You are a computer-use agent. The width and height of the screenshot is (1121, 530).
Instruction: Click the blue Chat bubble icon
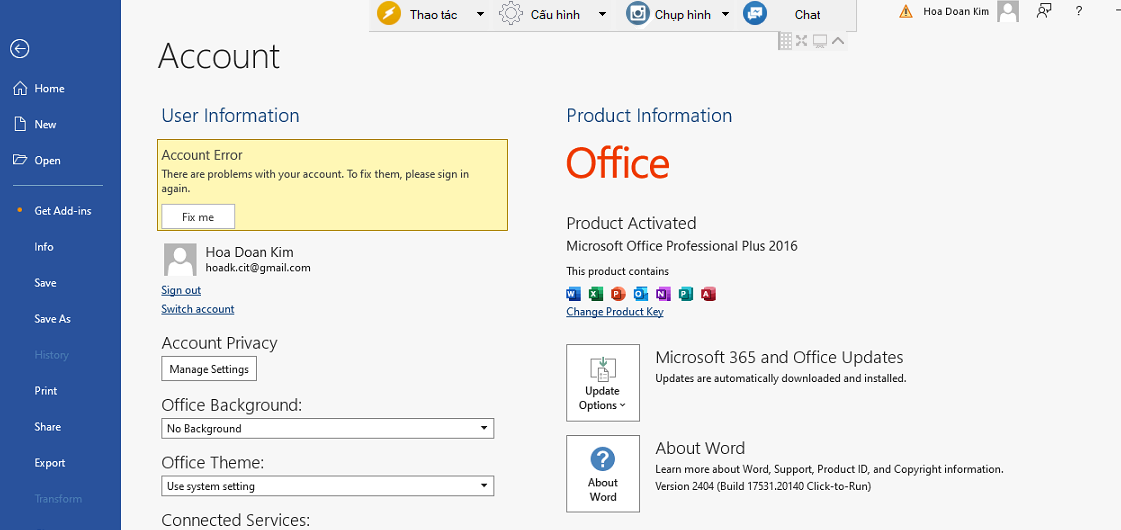755,14
